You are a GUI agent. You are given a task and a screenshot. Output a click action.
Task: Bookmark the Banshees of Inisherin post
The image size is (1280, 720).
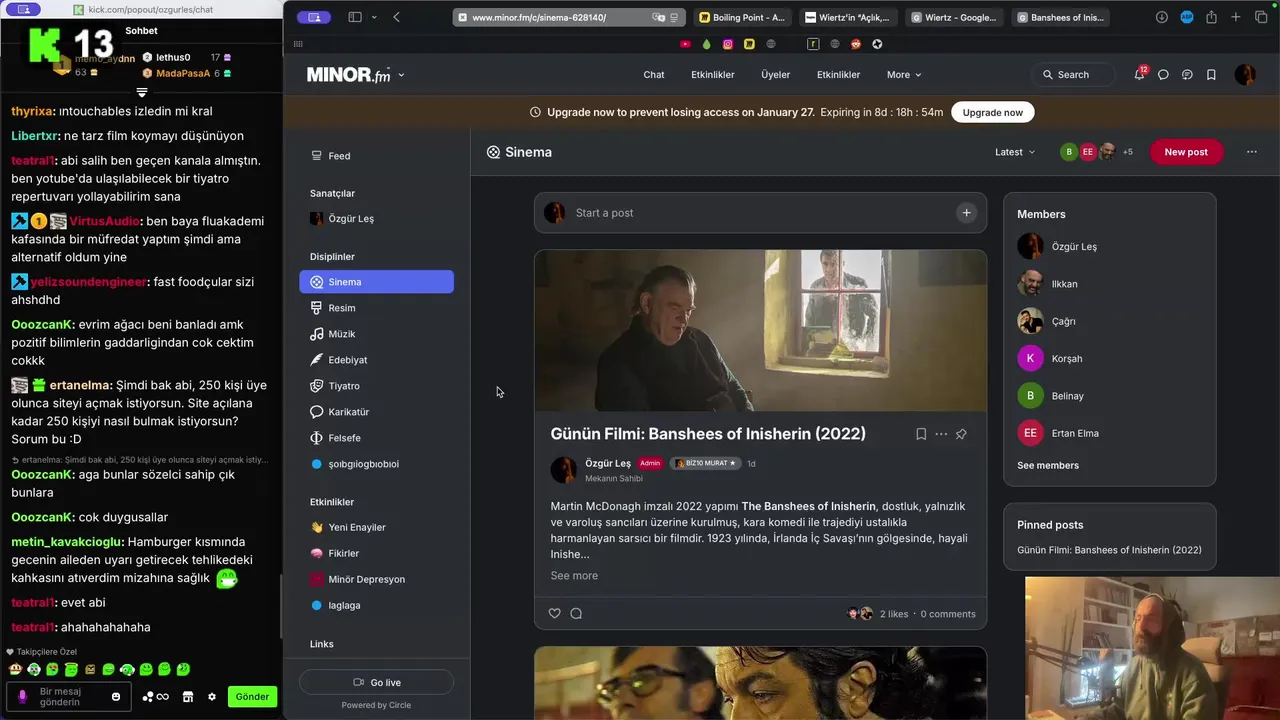tap(921, 434)
